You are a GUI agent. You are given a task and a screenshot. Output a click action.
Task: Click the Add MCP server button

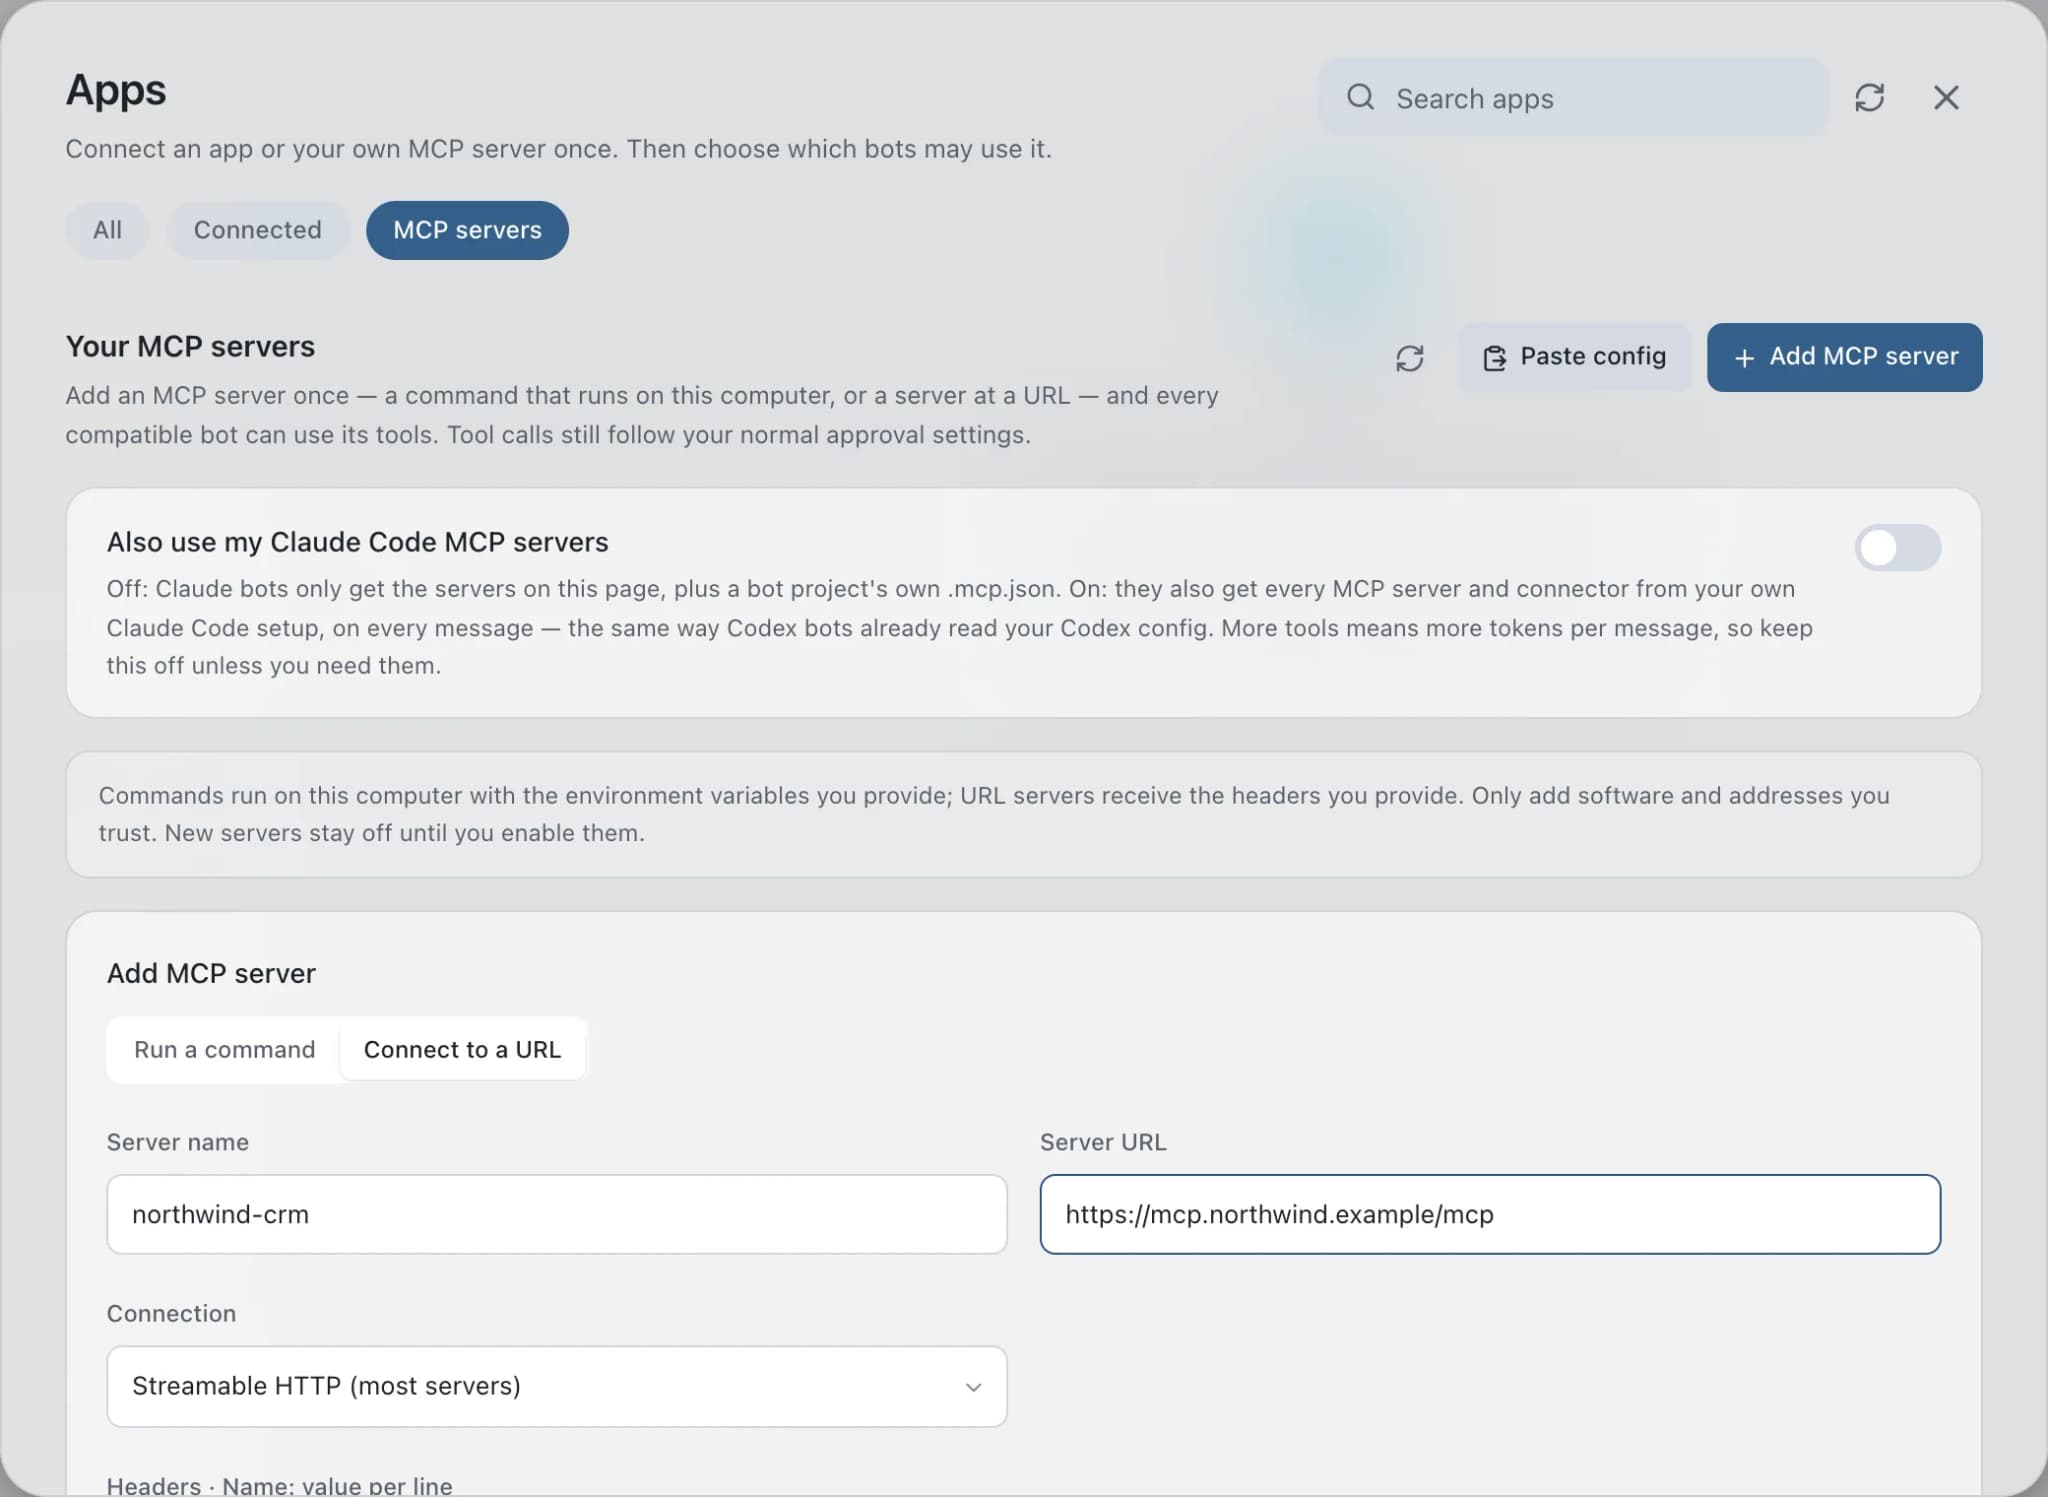coord(1844,357)
